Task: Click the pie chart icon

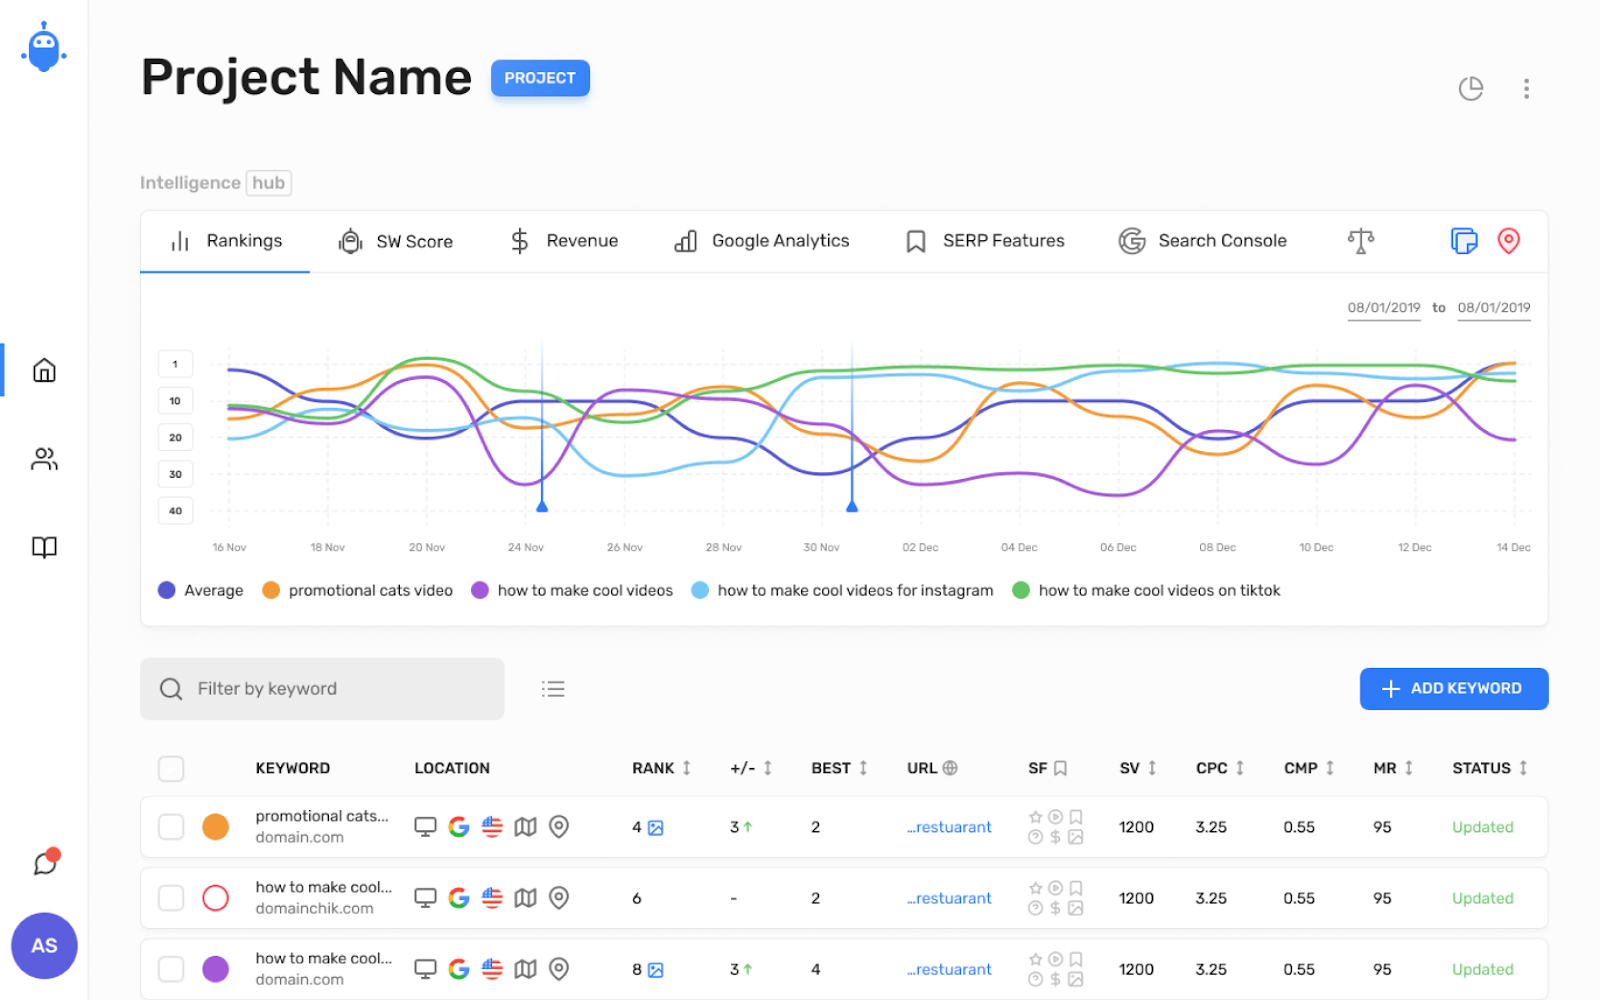Action: click(x=1470, y=89)
